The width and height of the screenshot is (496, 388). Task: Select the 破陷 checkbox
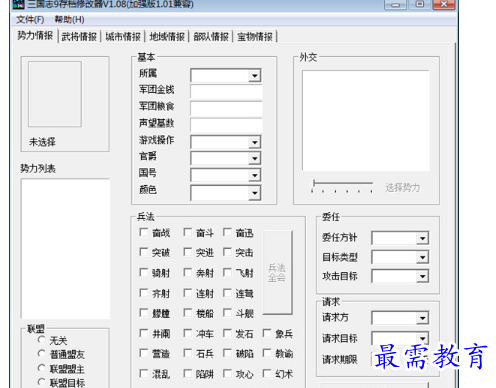pos(227,353)
